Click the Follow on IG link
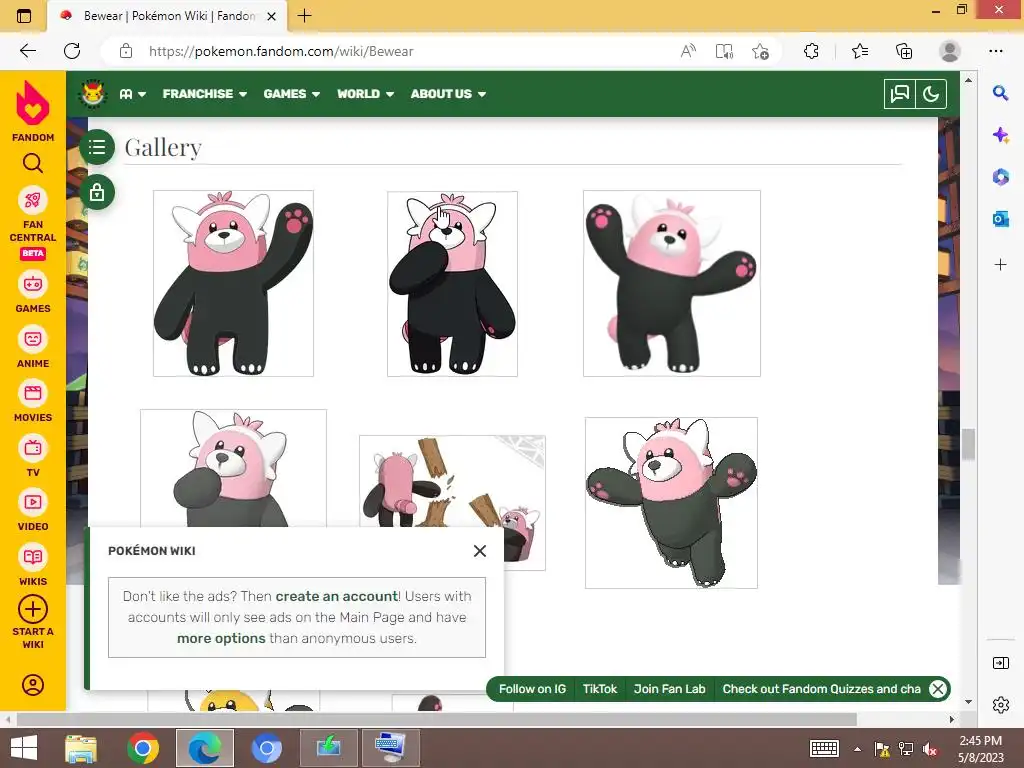The height and width of the screenshot is (768, 1024). point(532,689)
